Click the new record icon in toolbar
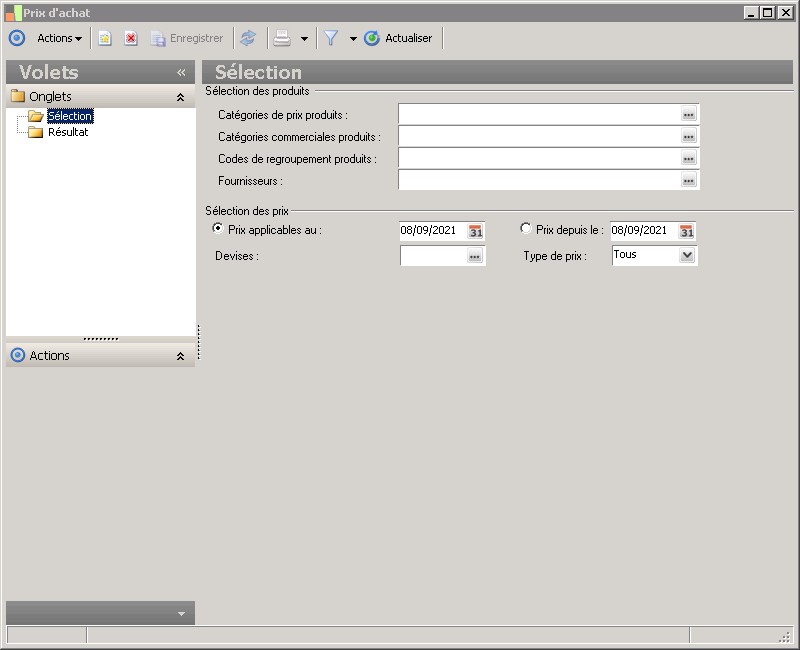The image size is (800, 650). [105, 38]
